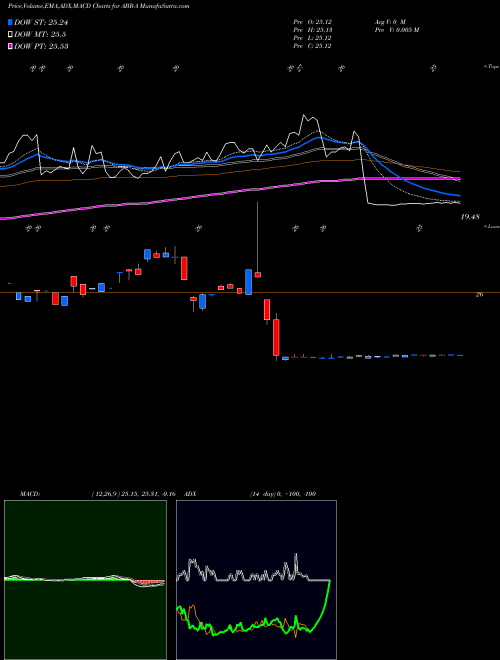500x660 pixels.
Task: Click the 'Pre C: 25.12' value
Action: tap(313, 46)
